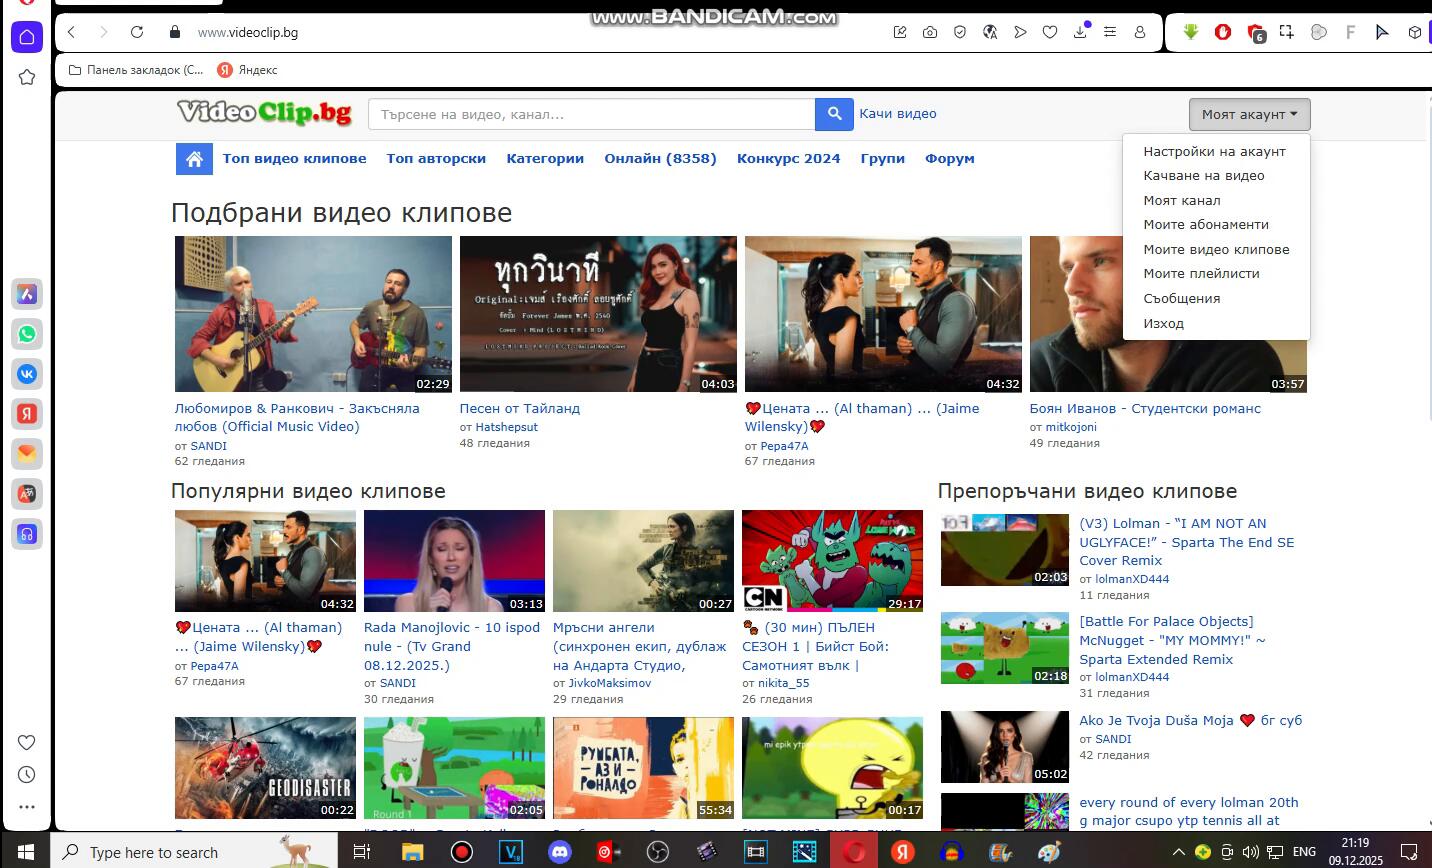Viewport: 1432px width, 868px height.
Task: Go to the site home icon
Action: click(x=194, y=159)
